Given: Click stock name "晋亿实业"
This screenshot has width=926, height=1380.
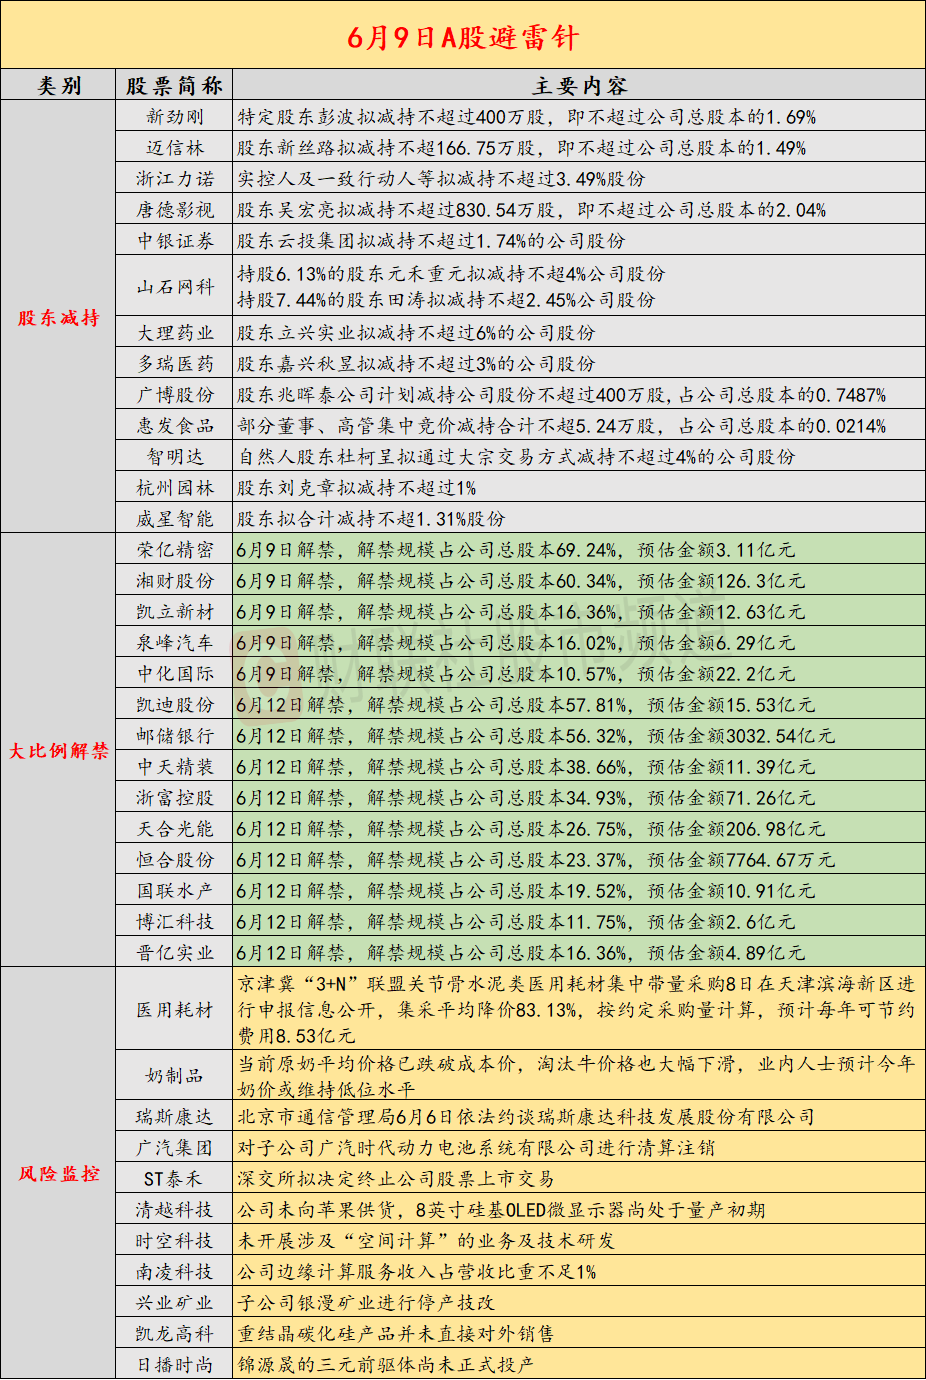Looking at the screenshot, I should tap(175, 953).
